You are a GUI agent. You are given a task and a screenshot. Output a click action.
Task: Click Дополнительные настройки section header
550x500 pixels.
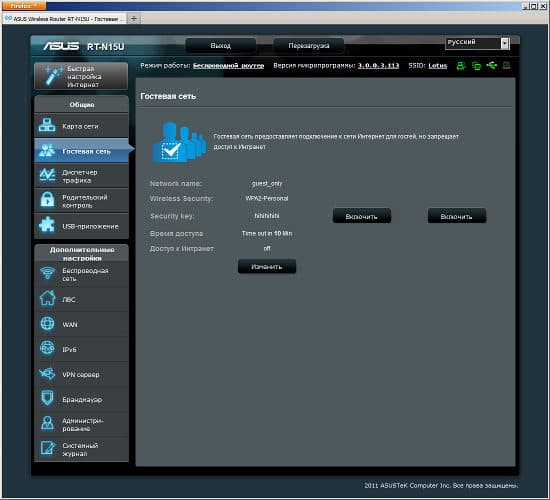point(81,254)
